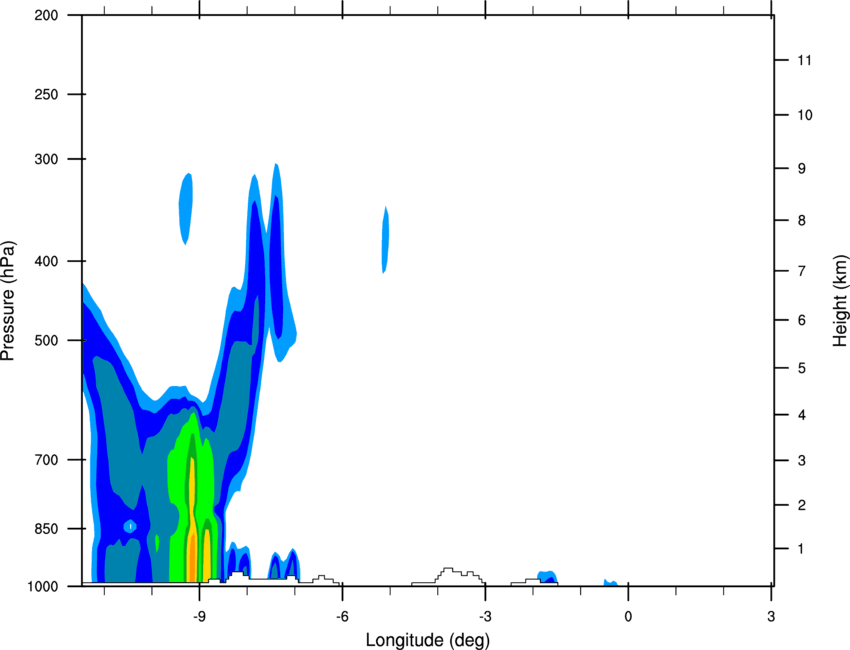Click the 200 pressure tick label

click(x=47, y=15)
